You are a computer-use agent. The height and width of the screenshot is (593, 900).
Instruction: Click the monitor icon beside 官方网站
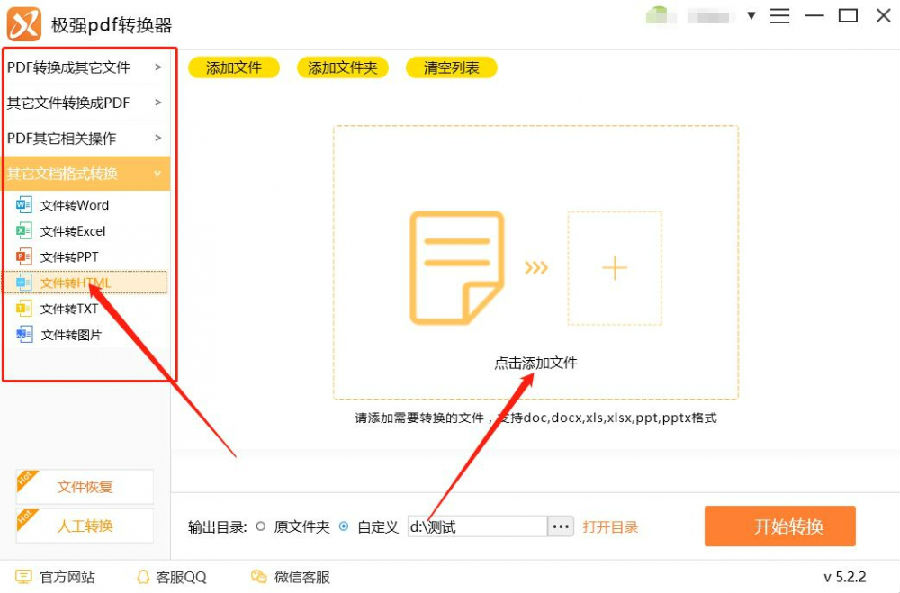(23, 577)
